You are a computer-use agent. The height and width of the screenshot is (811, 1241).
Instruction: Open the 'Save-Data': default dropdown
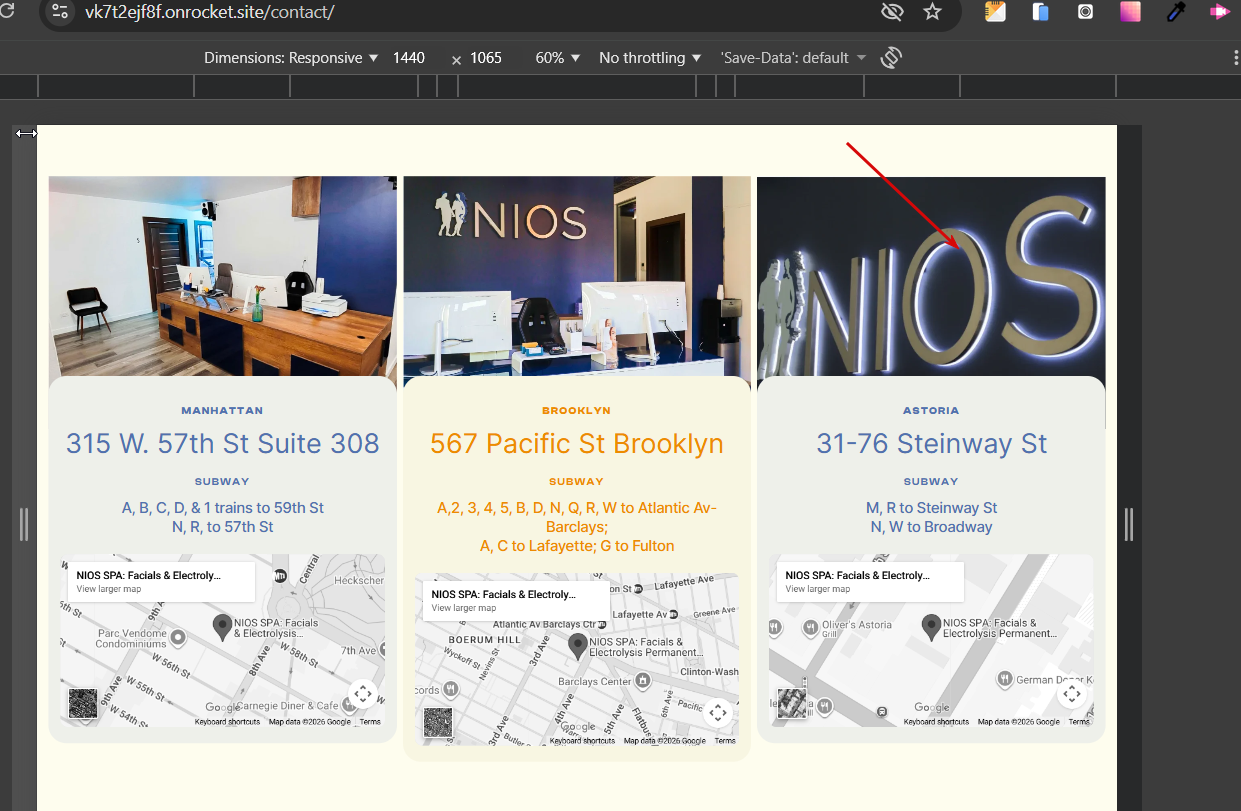click(794, 58)
